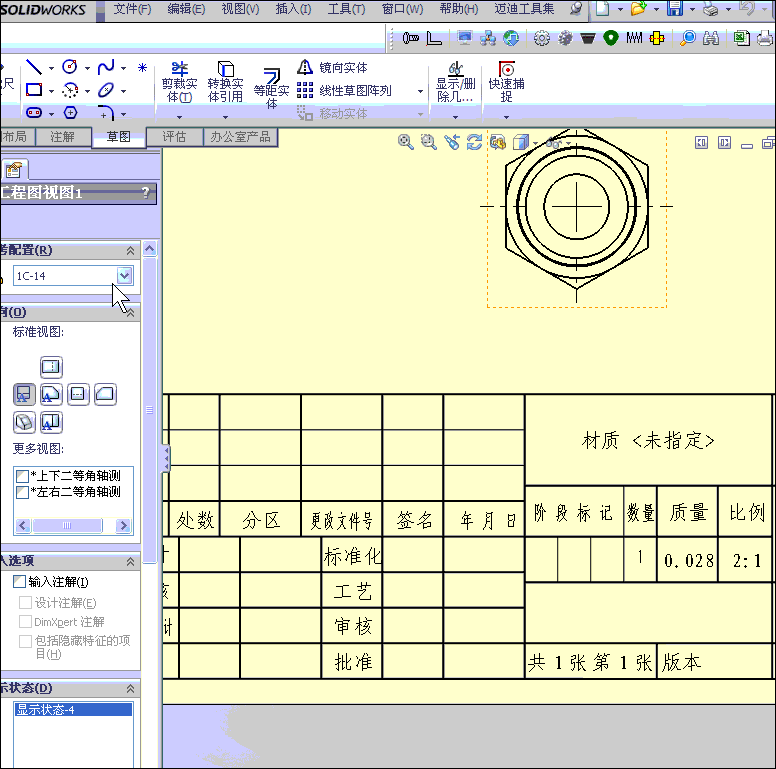The height and width of the screenshot is (769, 776).
Task: Select the Circle sketch tool
Action: click(70, 67)
